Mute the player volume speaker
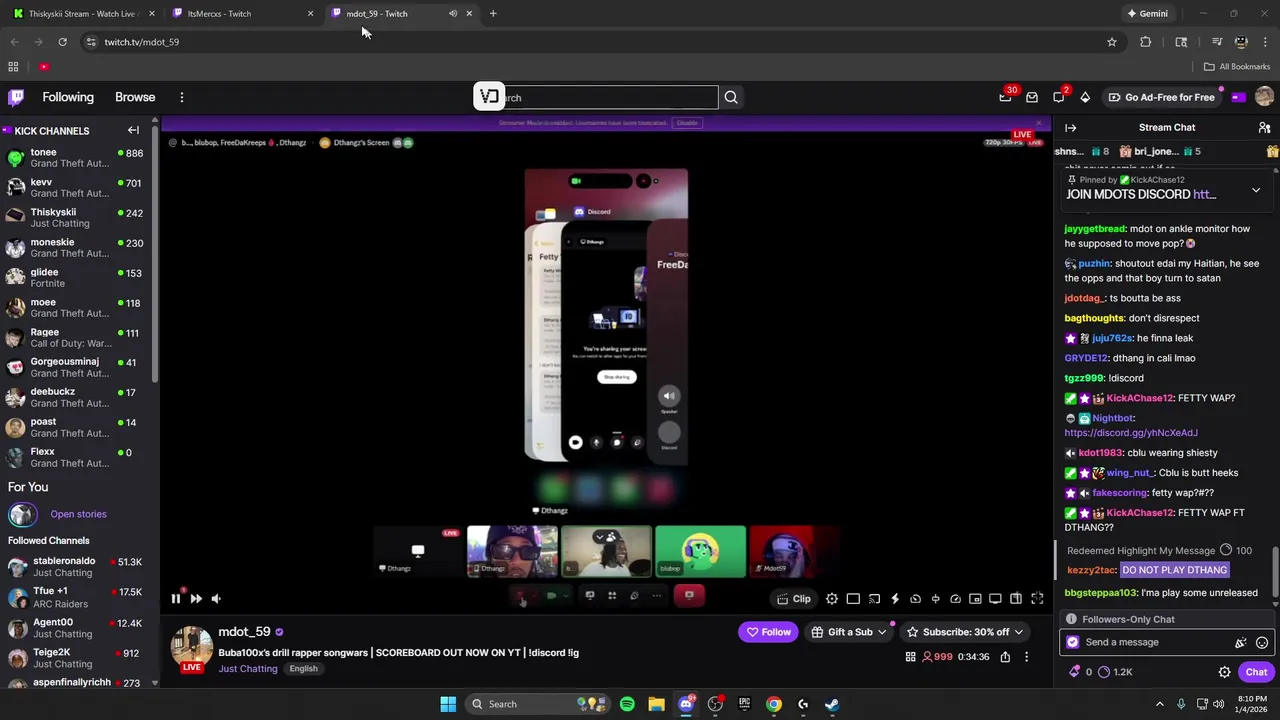Image resolution: width=1280 pixels, height=720 pixels. click(216, 598)
